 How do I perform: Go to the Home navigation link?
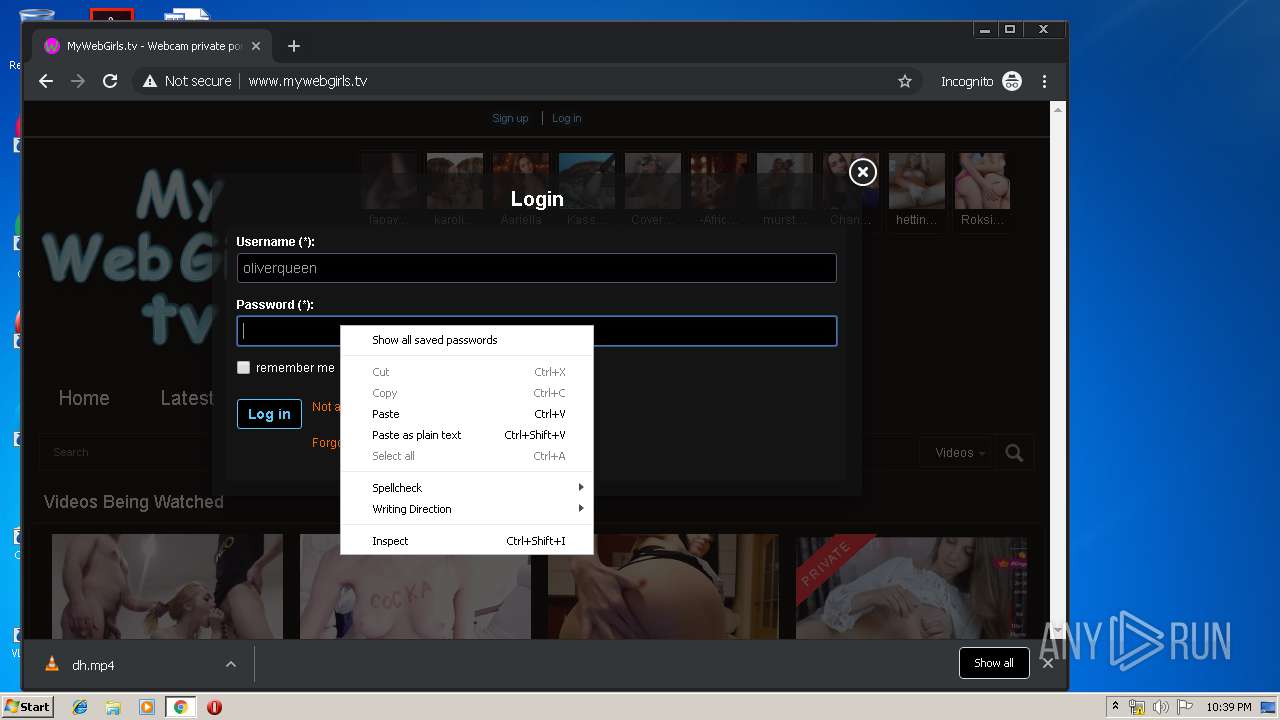click(x=84, y=398)
